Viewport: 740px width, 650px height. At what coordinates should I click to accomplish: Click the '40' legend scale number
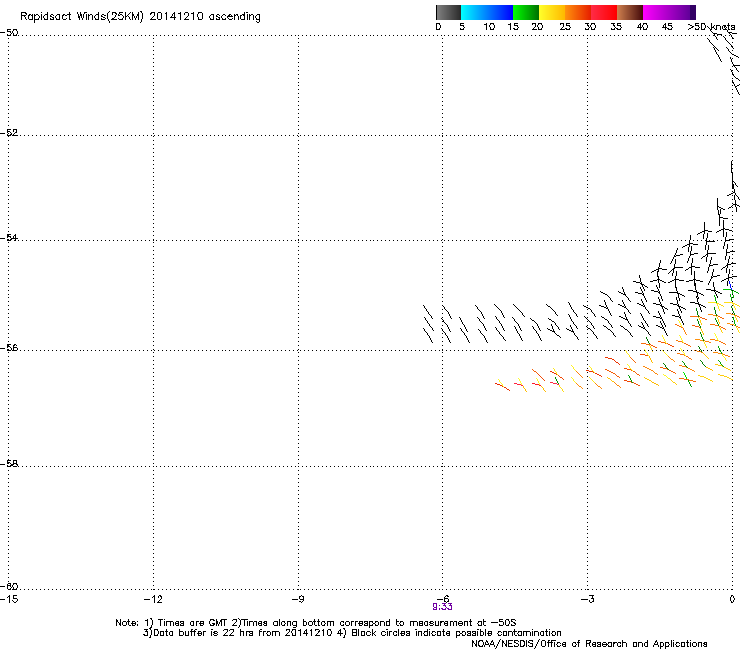tap(642, 26)
